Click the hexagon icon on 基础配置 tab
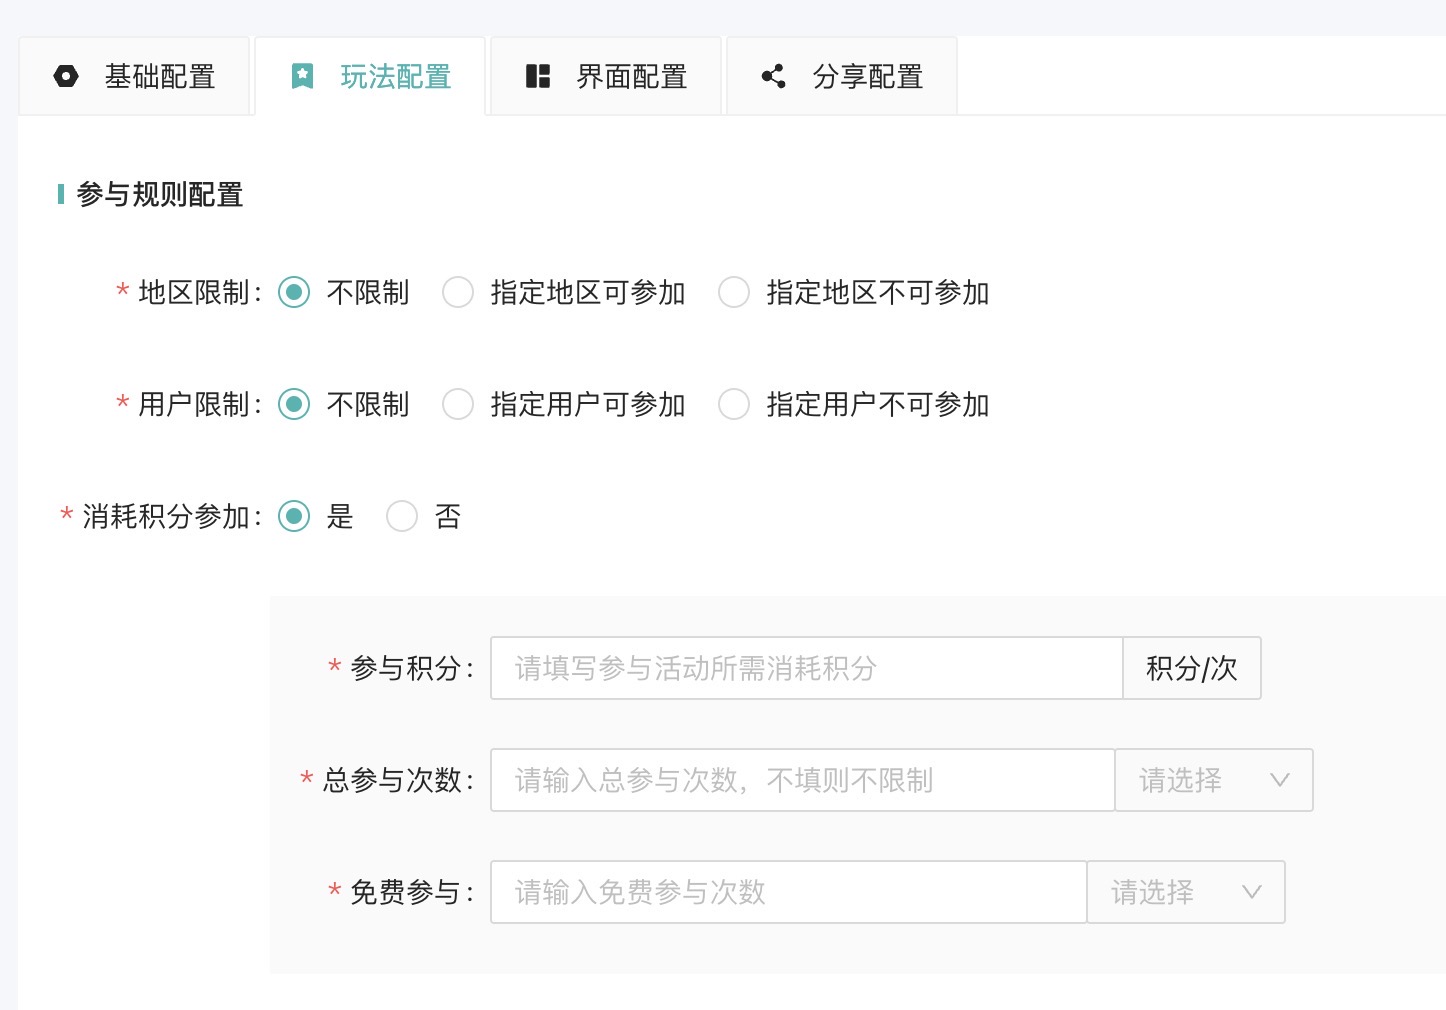 point(66,76)
